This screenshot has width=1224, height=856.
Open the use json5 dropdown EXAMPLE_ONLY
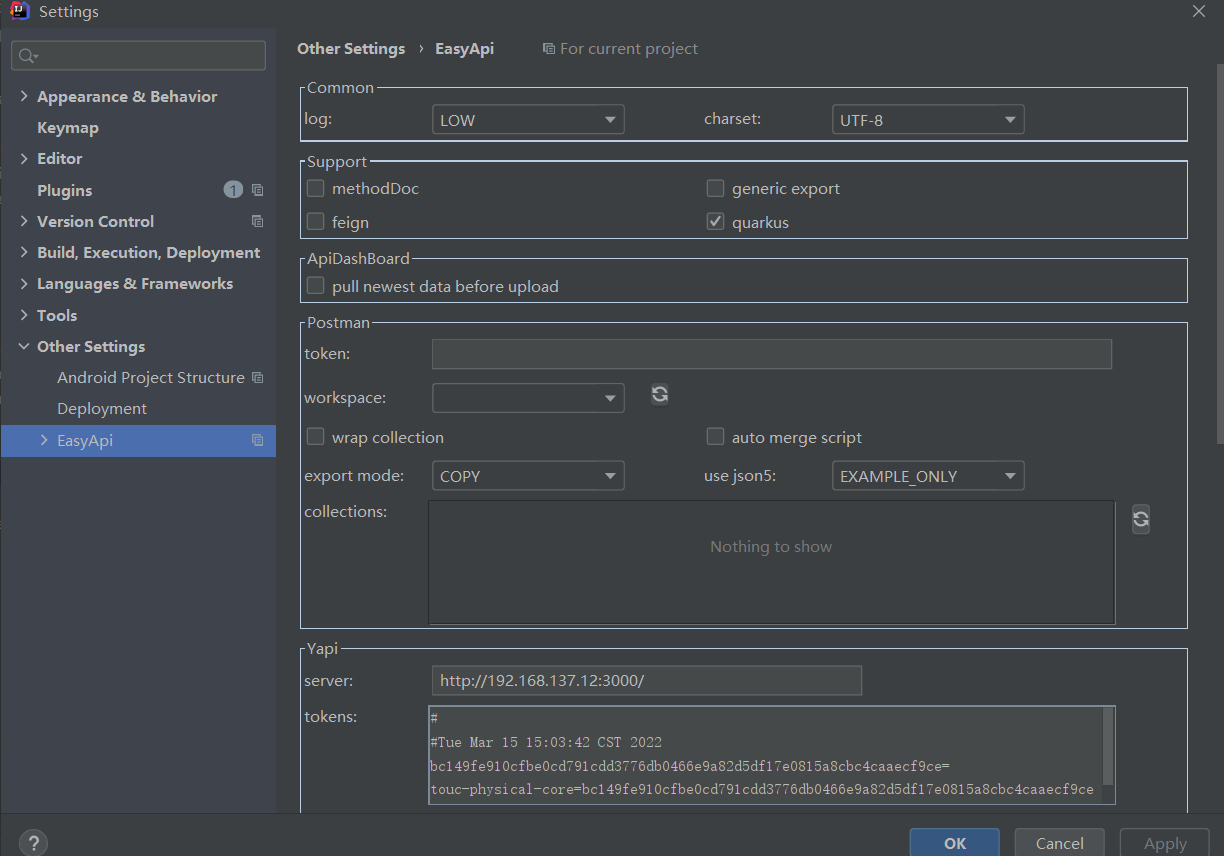click(x=928, y=476)
